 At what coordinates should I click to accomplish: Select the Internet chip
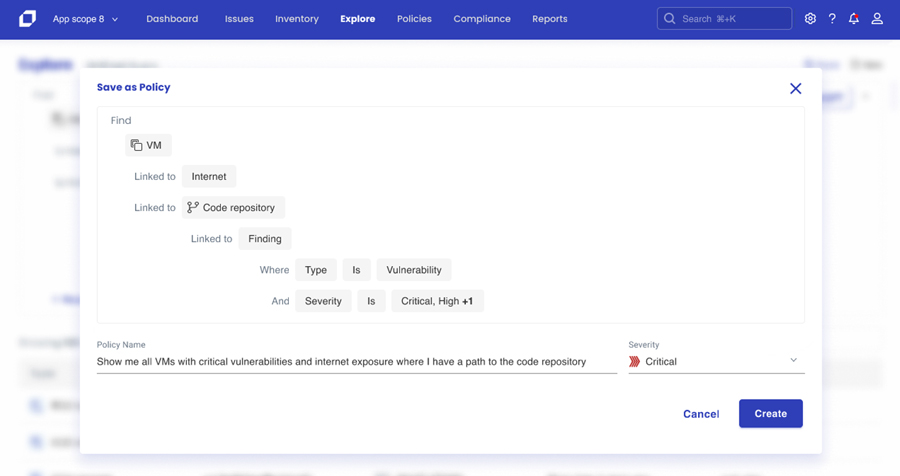tap(209, 176)
